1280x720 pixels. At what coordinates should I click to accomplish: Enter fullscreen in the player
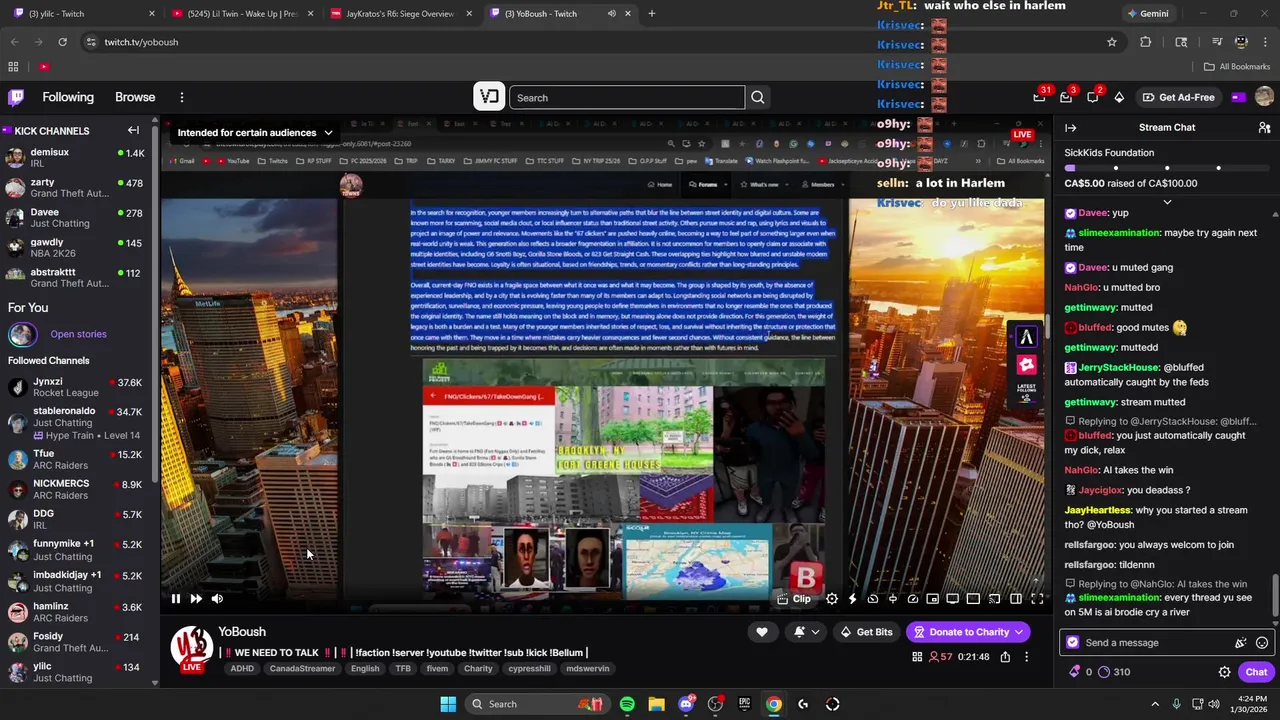pyautogui.click(x=1037, y=599)
